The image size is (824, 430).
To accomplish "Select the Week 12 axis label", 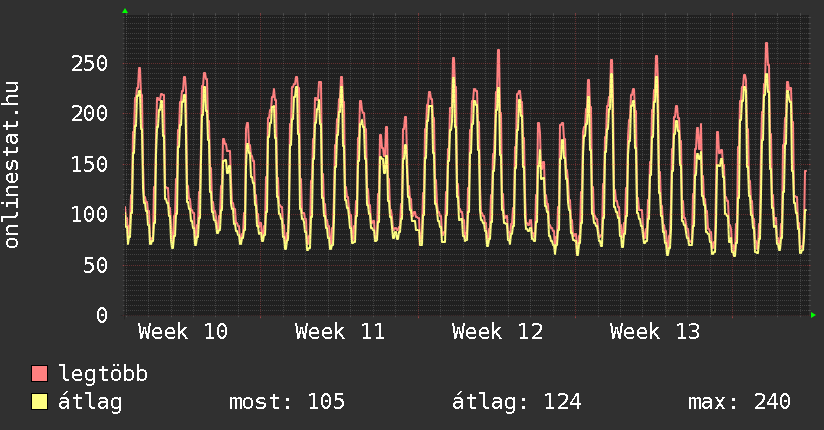I will point(497,331).
